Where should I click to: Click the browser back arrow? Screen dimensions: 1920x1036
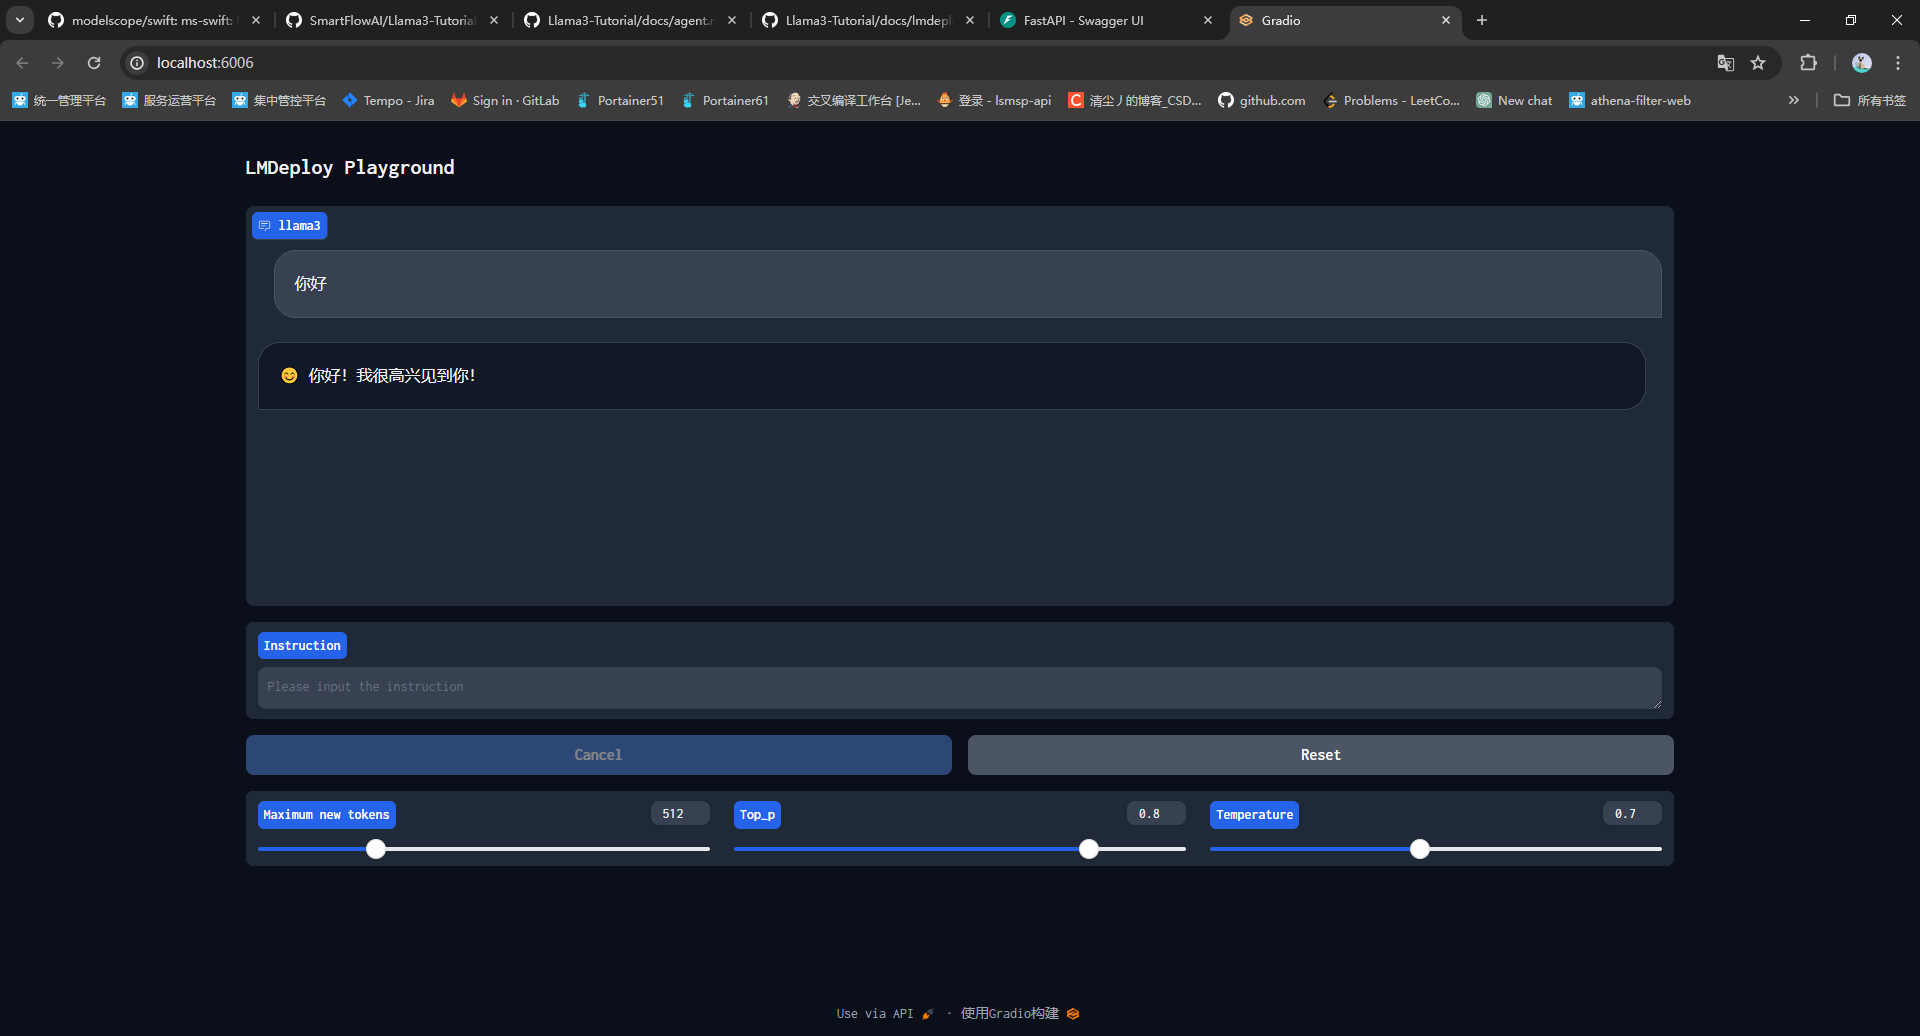pyautogui.click(x=22, y=63)
